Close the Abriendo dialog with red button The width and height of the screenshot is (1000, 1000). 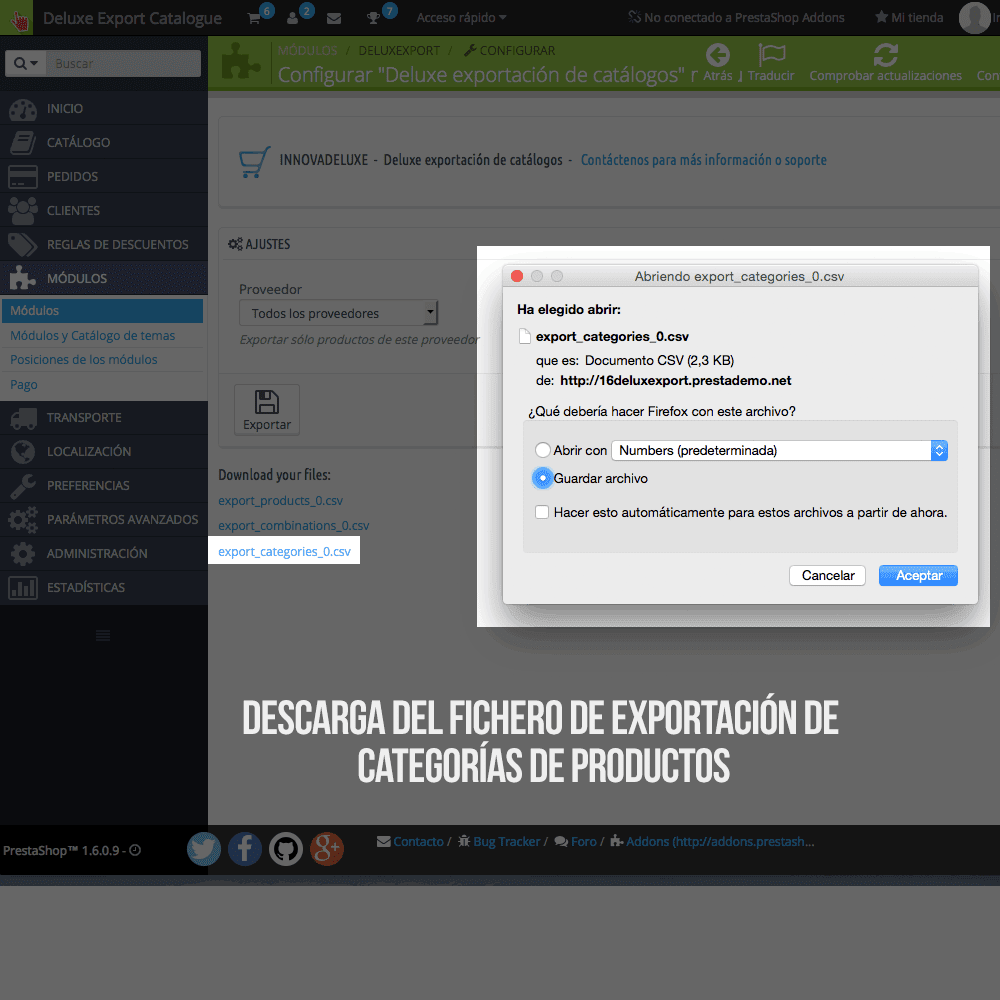pos(517,276)
